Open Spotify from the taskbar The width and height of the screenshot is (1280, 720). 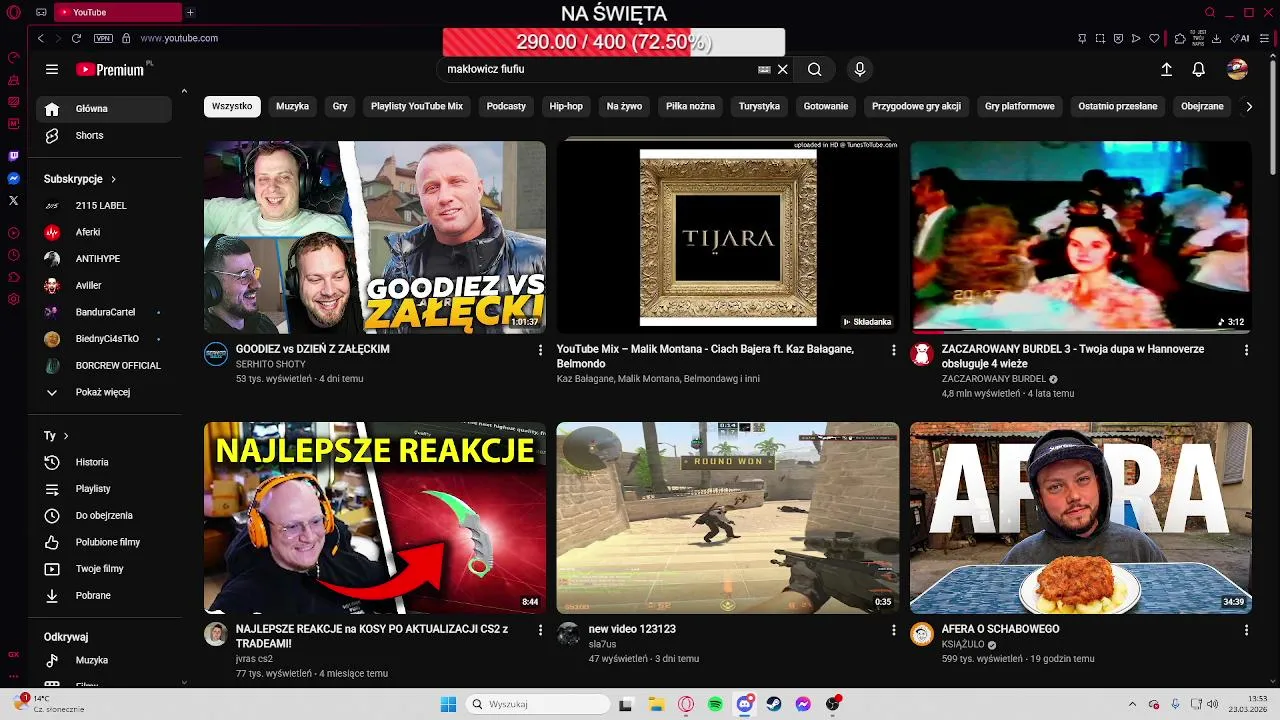tap(715, 704)
